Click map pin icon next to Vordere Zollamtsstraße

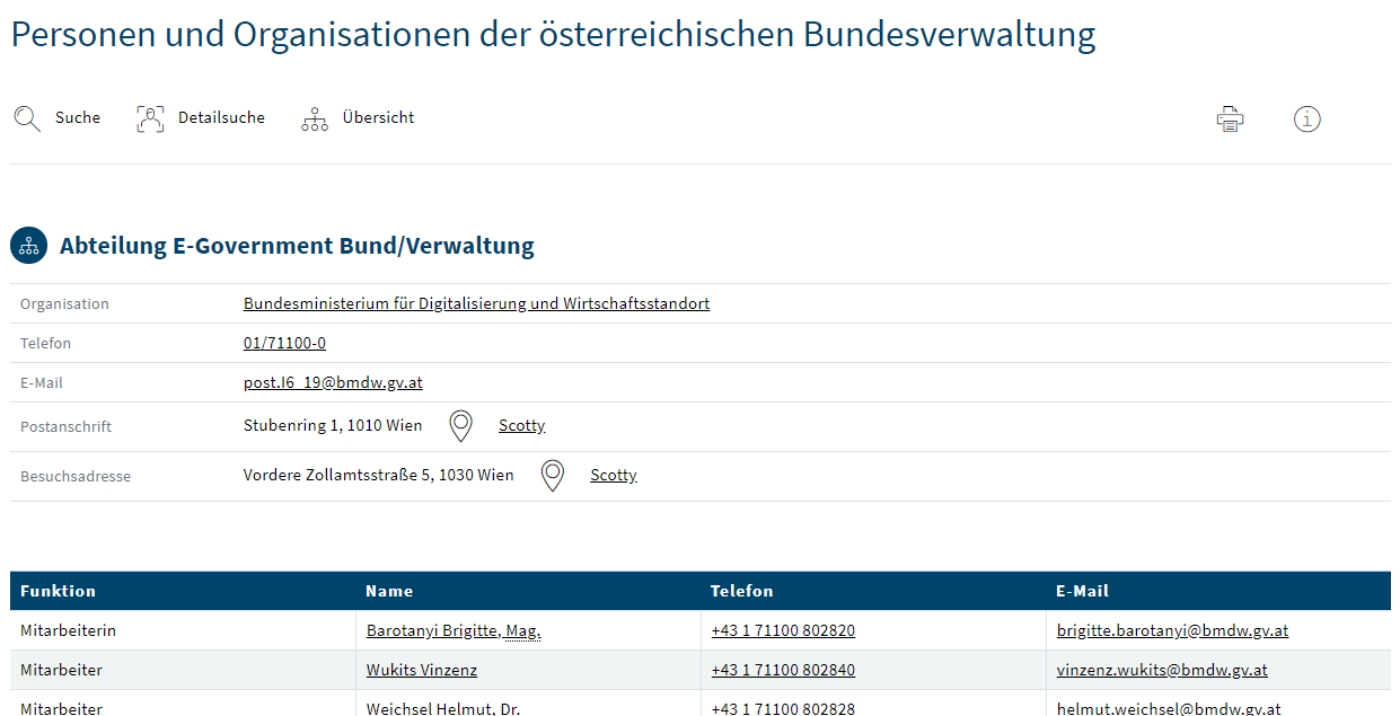(x=552, y=475)
